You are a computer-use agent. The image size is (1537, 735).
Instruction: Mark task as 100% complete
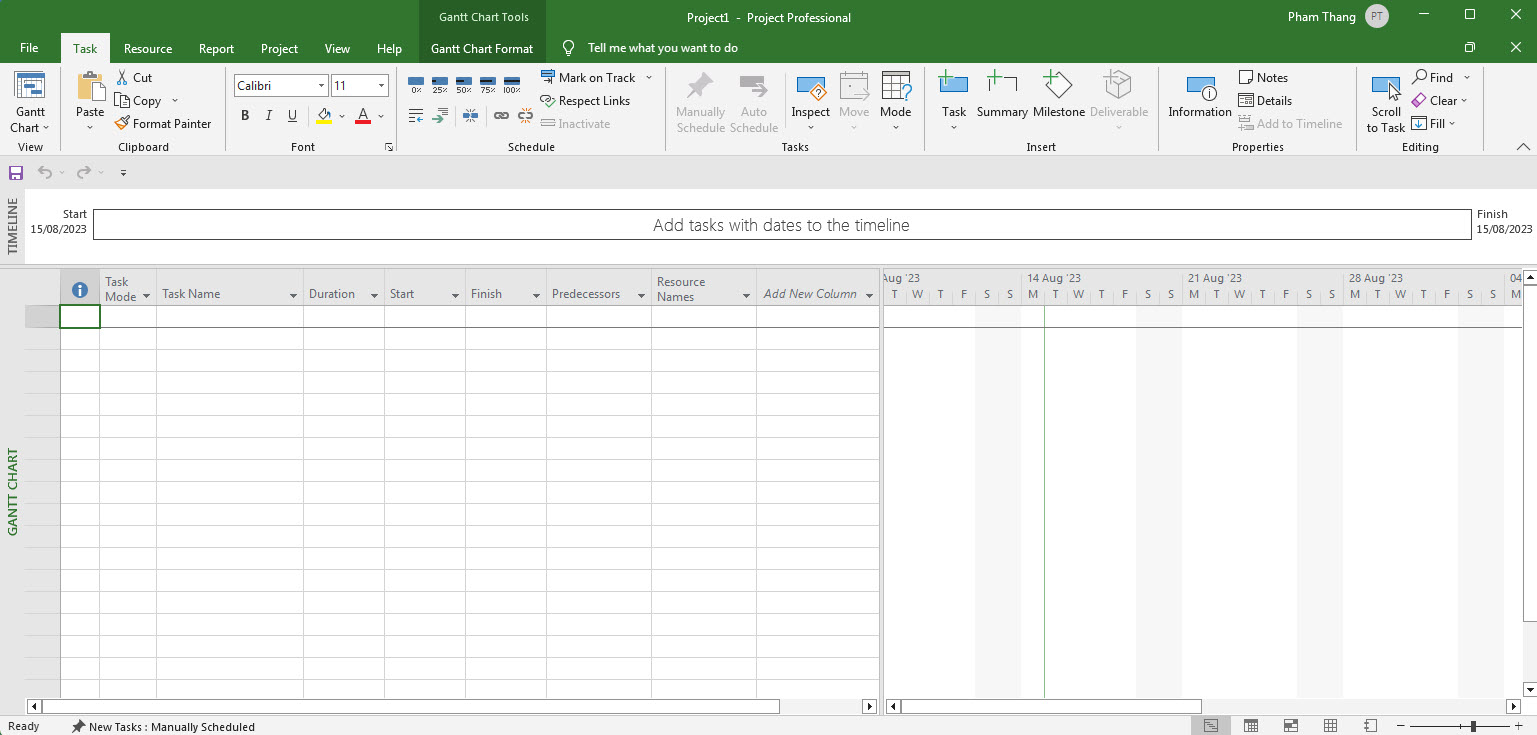point(511,85)
